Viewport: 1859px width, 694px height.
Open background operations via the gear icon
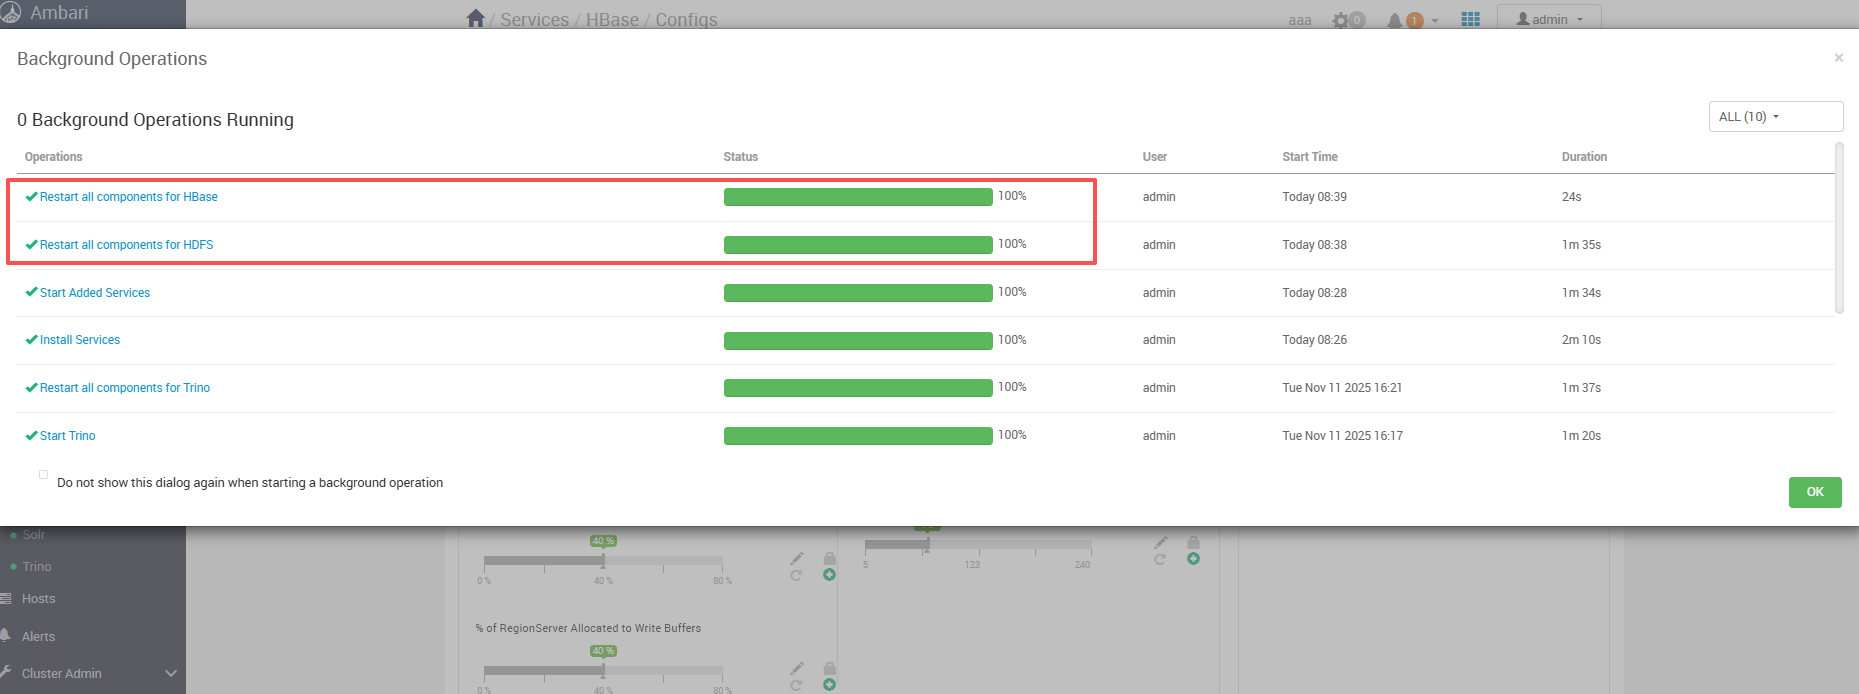pyautogui.click(x=1341, y=20)
